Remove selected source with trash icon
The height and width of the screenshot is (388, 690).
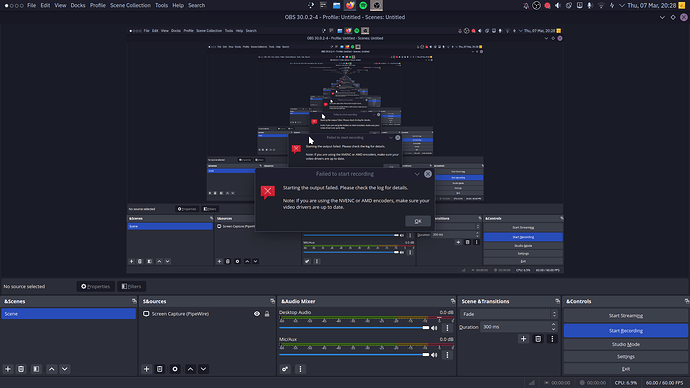pyautogui.click(x=160, y=369)
